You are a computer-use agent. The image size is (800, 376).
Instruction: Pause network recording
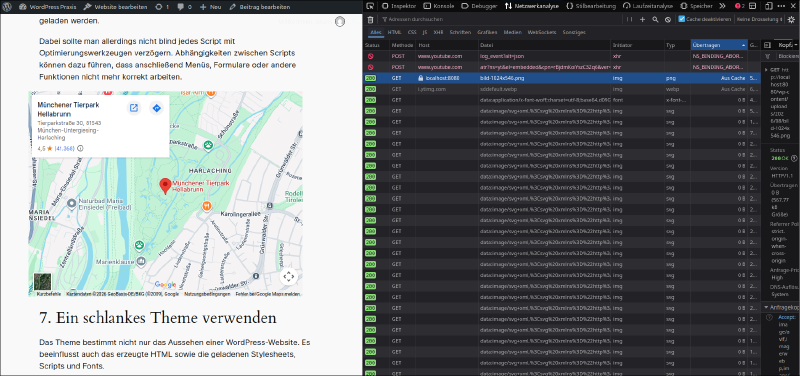(630, 19)
